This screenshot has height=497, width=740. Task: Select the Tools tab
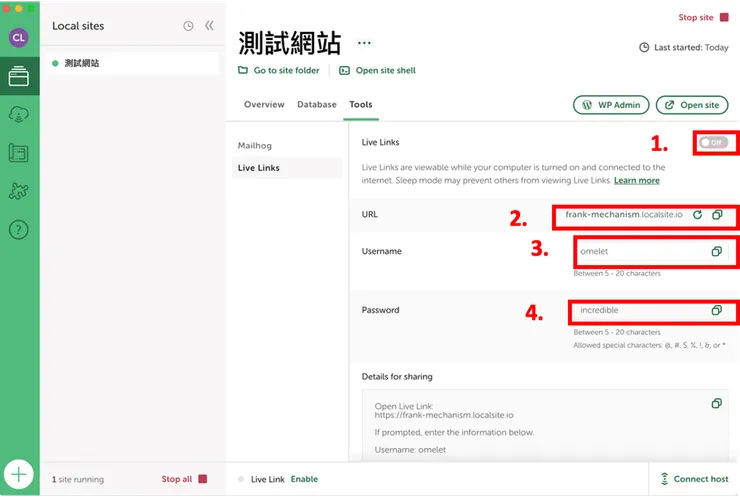coord(361,104)
